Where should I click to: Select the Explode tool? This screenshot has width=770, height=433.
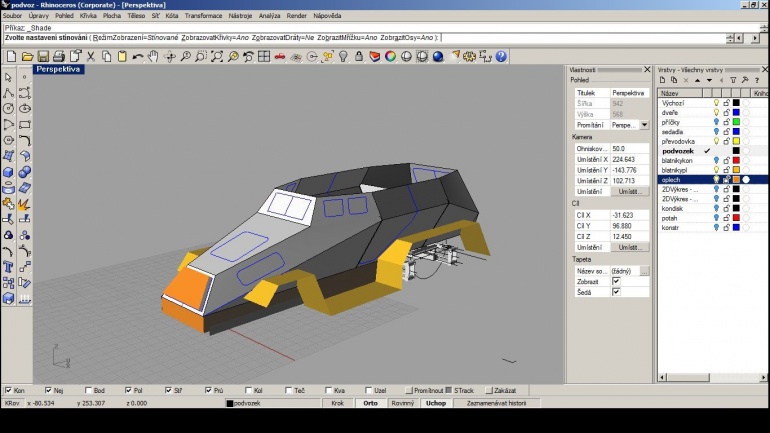pos(25,204)
